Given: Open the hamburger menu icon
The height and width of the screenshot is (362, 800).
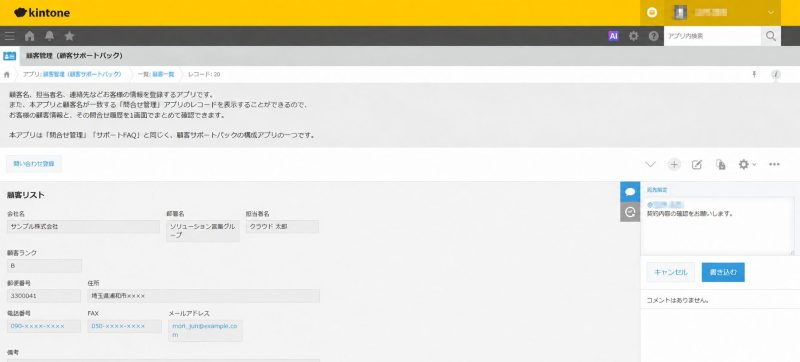Looking at the screenshot, I should pyautogui.click(x=9, y=36).
